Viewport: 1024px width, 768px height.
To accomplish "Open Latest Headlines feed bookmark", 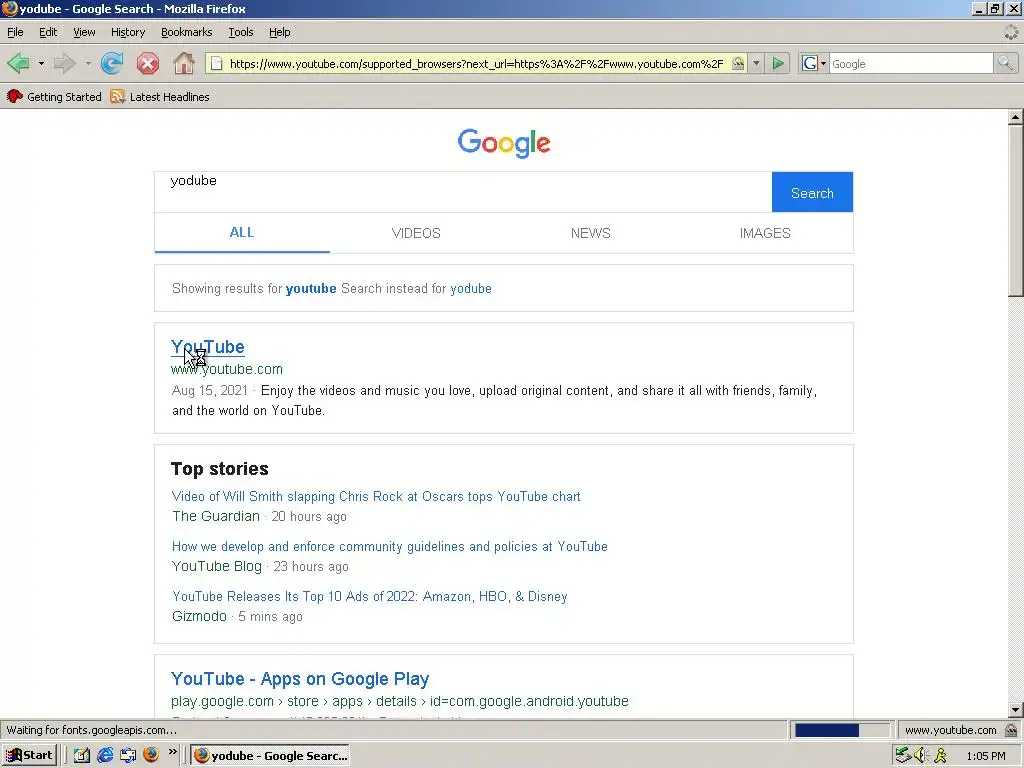I will [x=160, y=97].
